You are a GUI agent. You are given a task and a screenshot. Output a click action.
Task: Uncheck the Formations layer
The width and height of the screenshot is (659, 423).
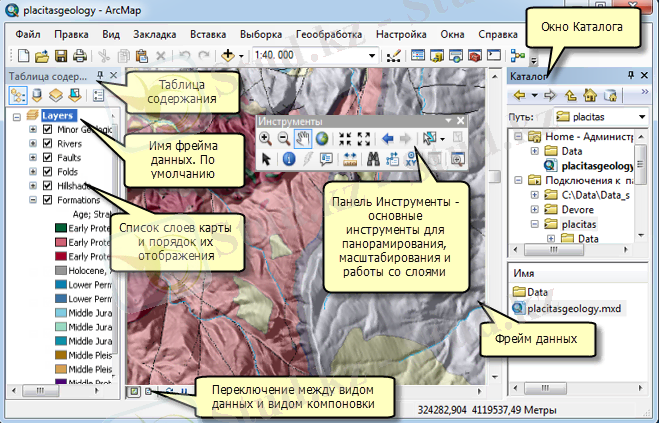(x=47, y=200)
